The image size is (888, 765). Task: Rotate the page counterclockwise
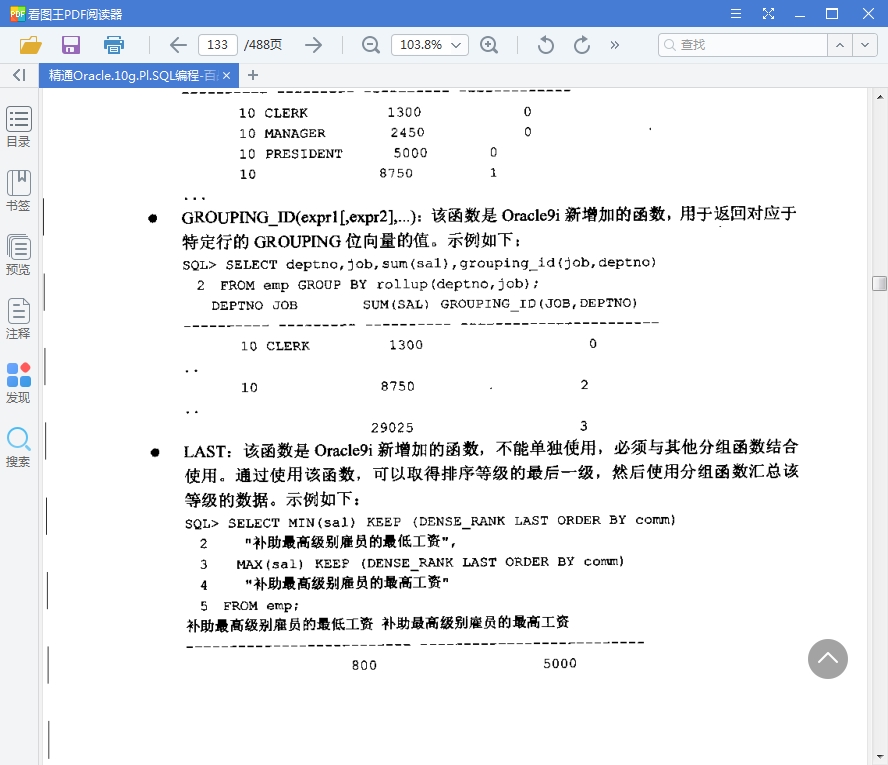(545, 45)
